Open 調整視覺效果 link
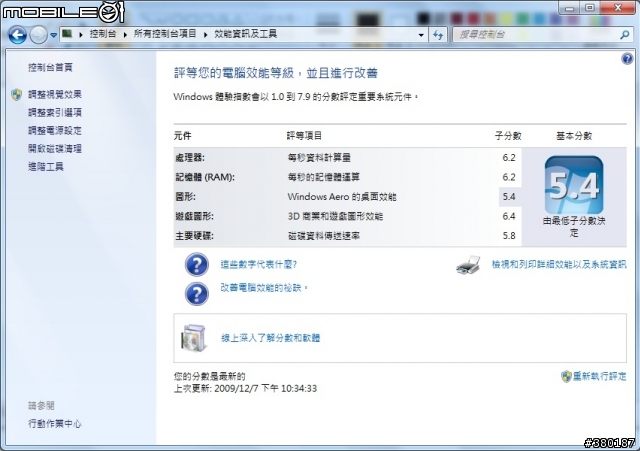The height and width of the screenshot is (451, 640). pyautogui.click(x=55, y=94)
